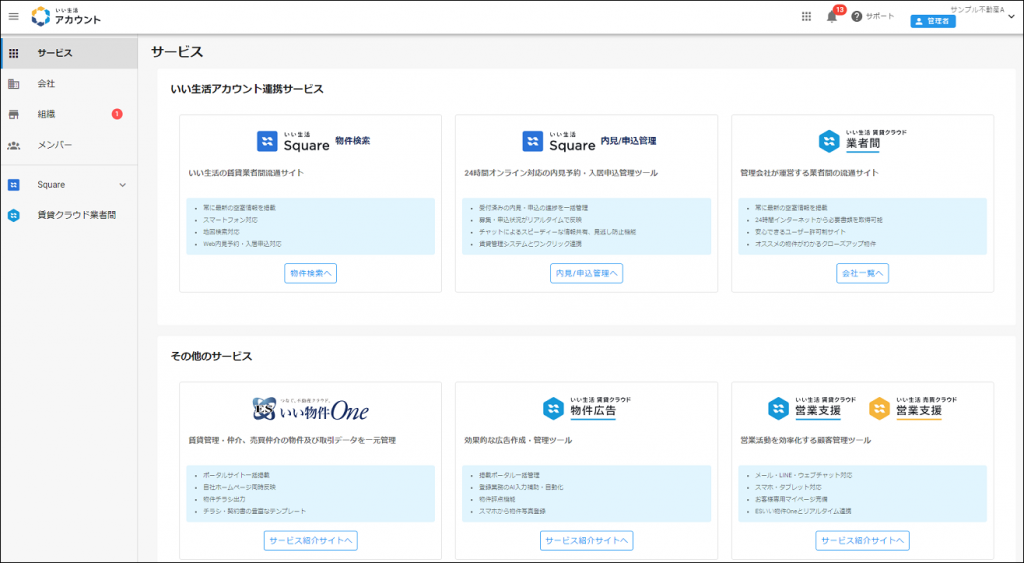Open サービス紹介サイトへ under 物件広告

click(586, 540)
